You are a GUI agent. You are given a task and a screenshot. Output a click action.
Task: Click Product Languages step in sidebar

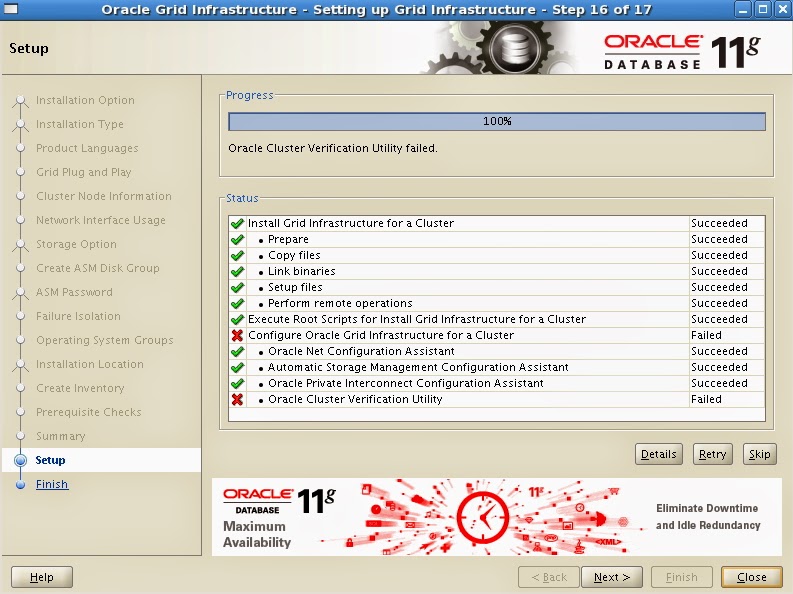87,148
